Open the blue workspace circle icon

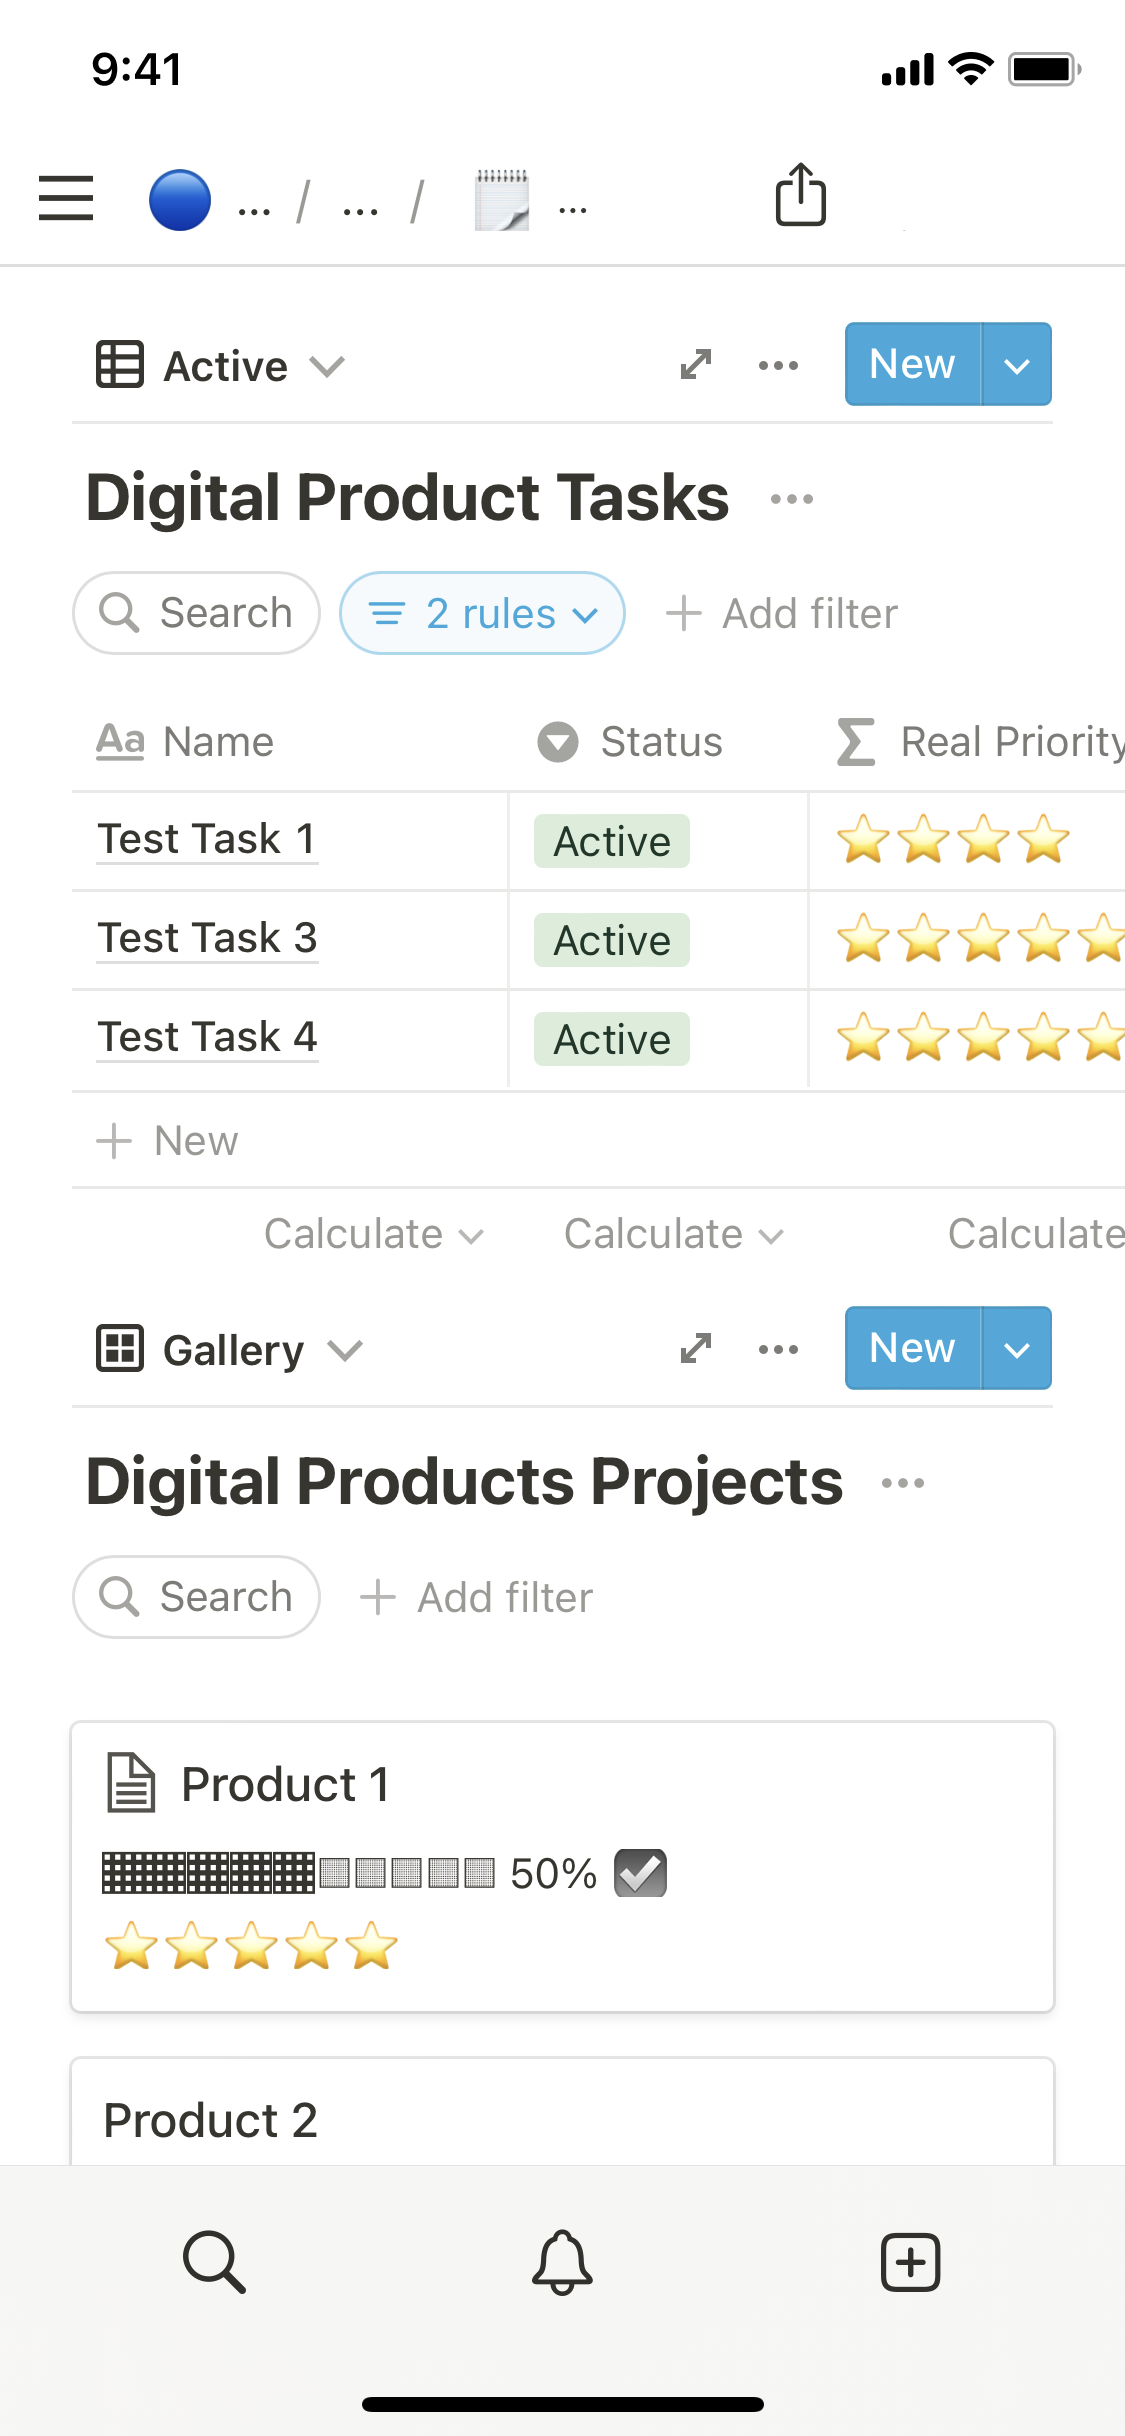tap(180, 200)
